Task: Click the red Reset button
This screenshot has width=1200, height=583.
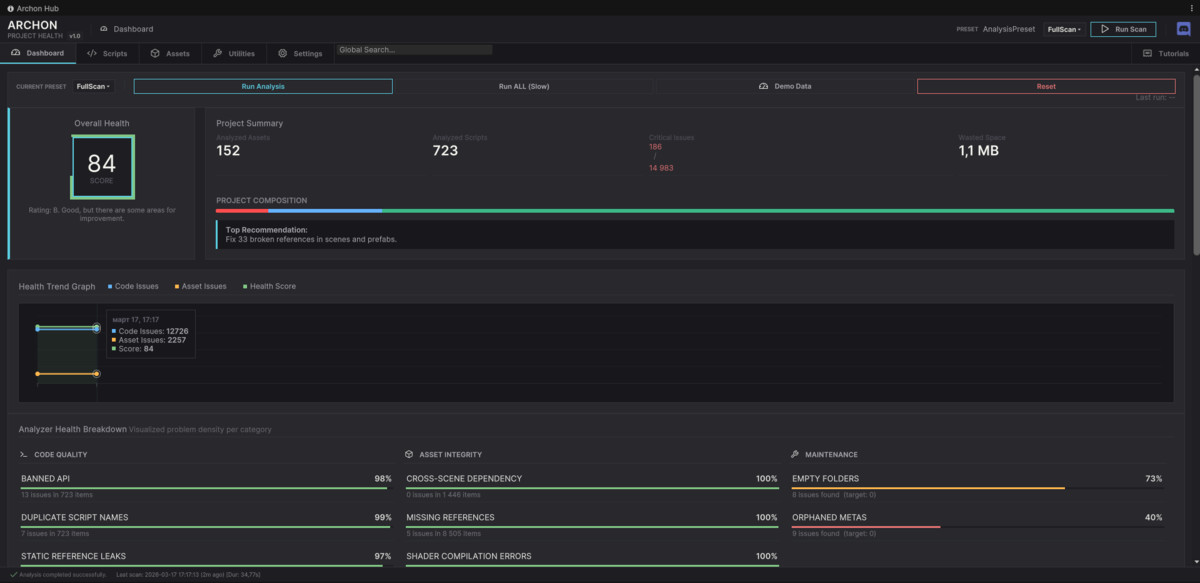Action: tap(1046, 86)
